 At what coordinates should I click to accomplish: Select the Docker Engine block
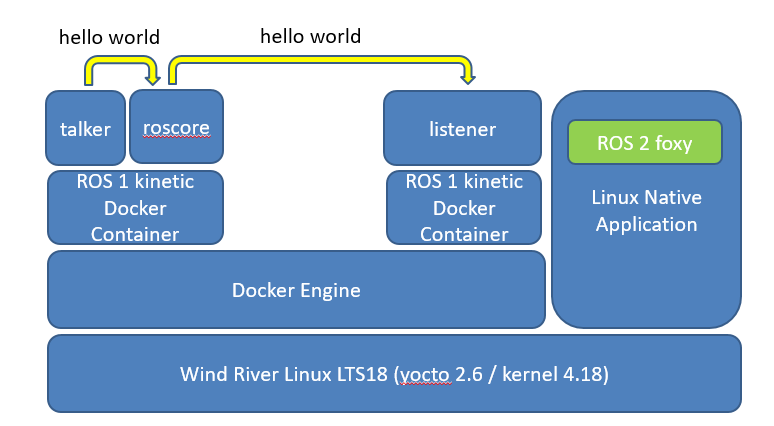(x=296, y=289)
